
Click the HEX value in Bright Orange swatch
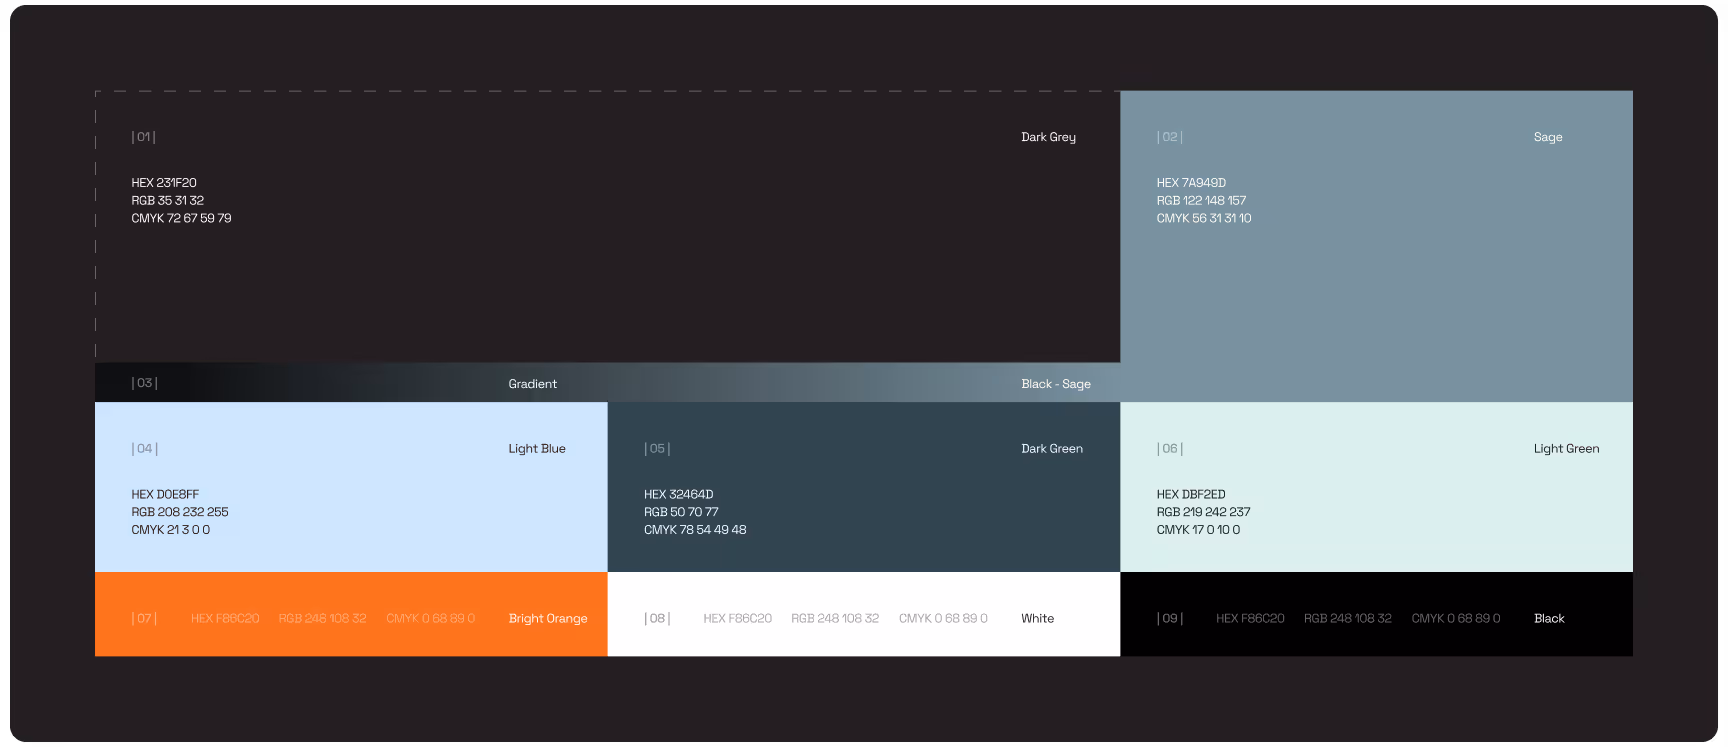[x=225, y=619]
